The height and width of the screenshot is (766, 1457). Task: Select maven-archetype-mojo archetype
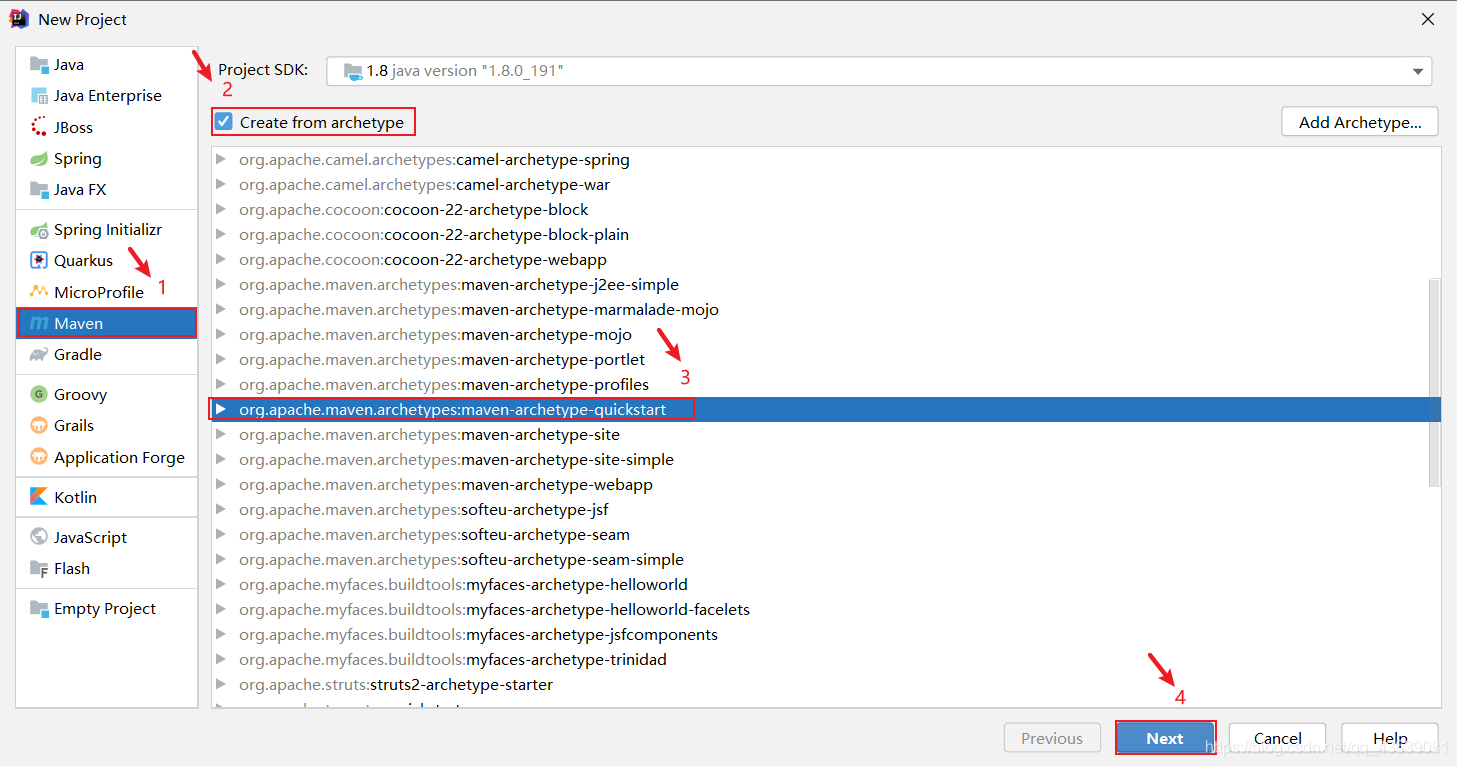[826, 335]
